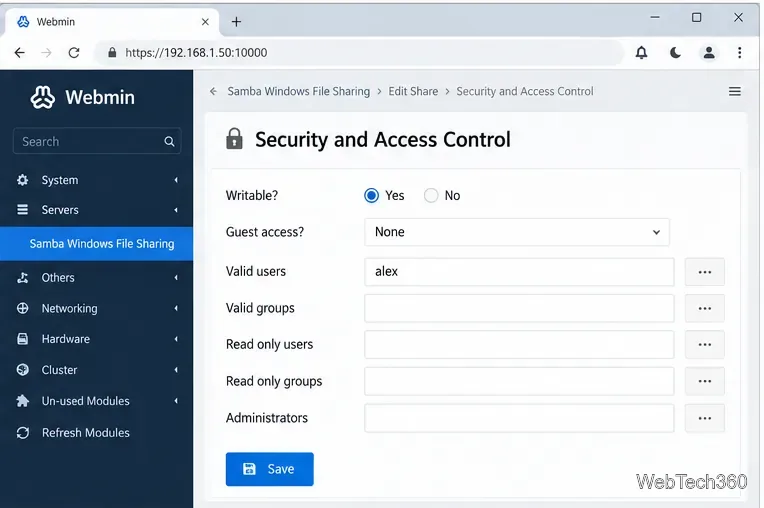764x508 pixels.
Task: Click the System gear icon
Action: [22, 180]
